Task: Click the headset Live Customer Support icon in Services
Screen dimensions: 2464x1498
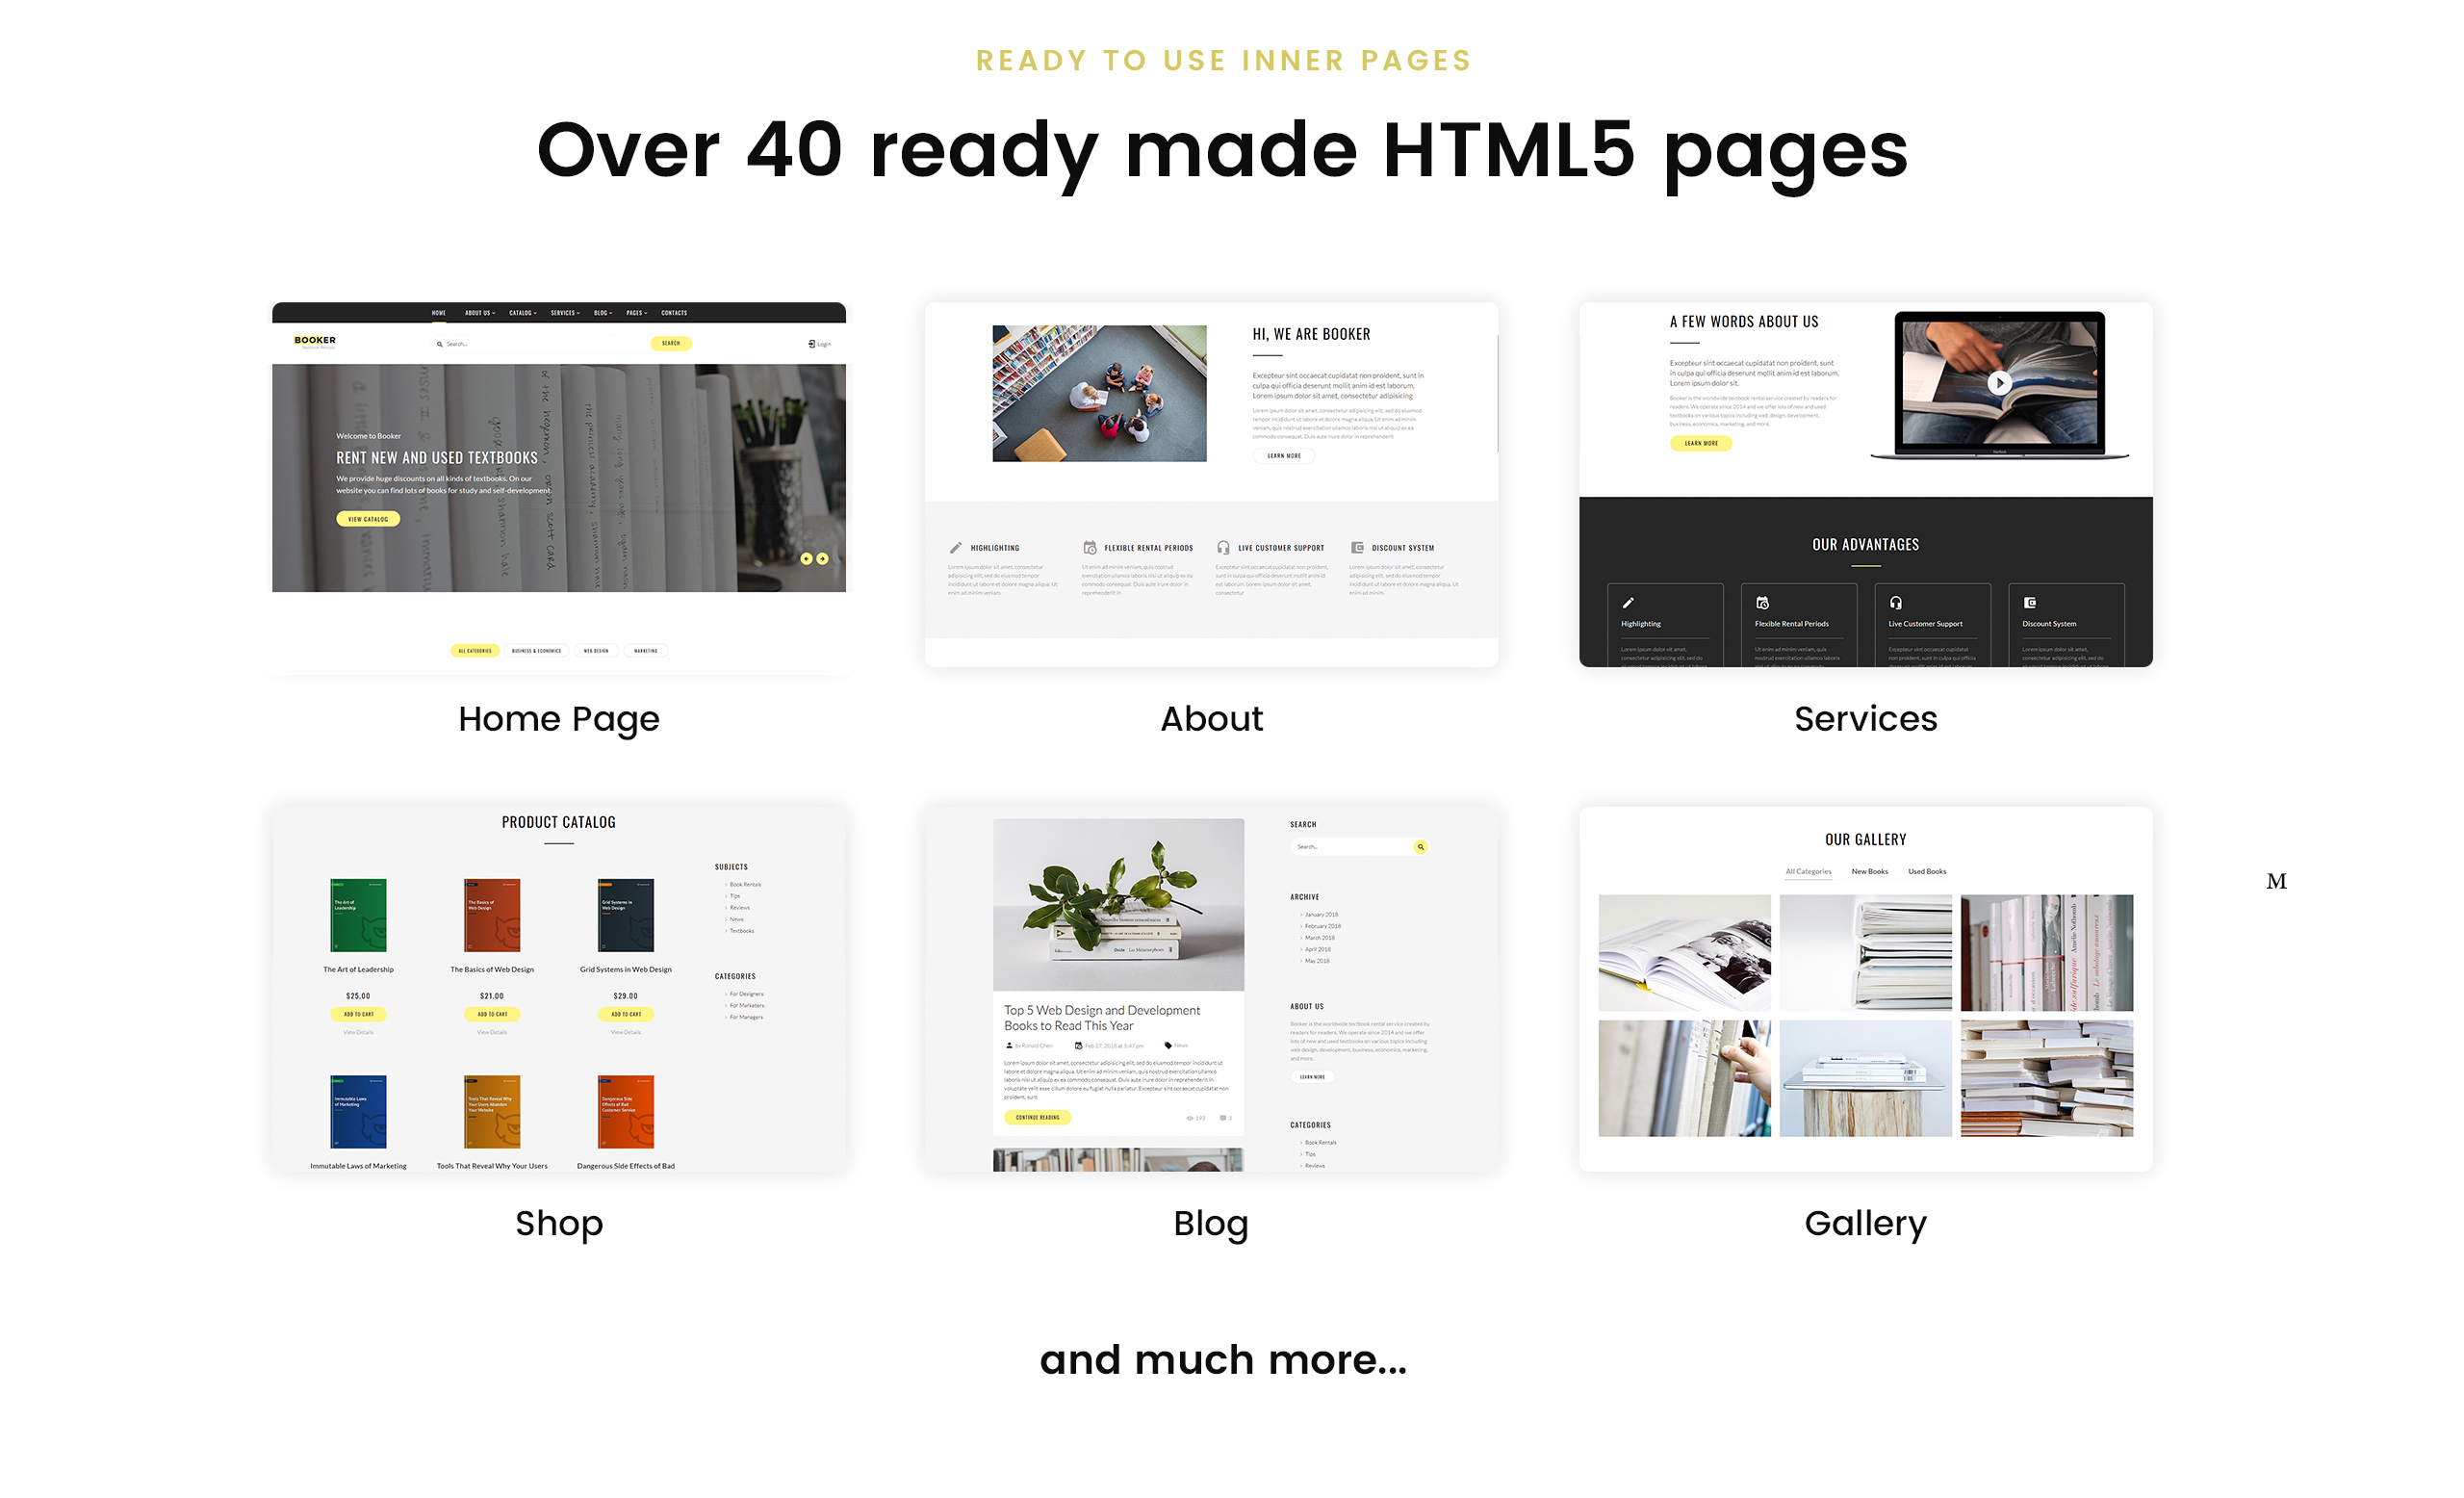Action: point(1895,603)
